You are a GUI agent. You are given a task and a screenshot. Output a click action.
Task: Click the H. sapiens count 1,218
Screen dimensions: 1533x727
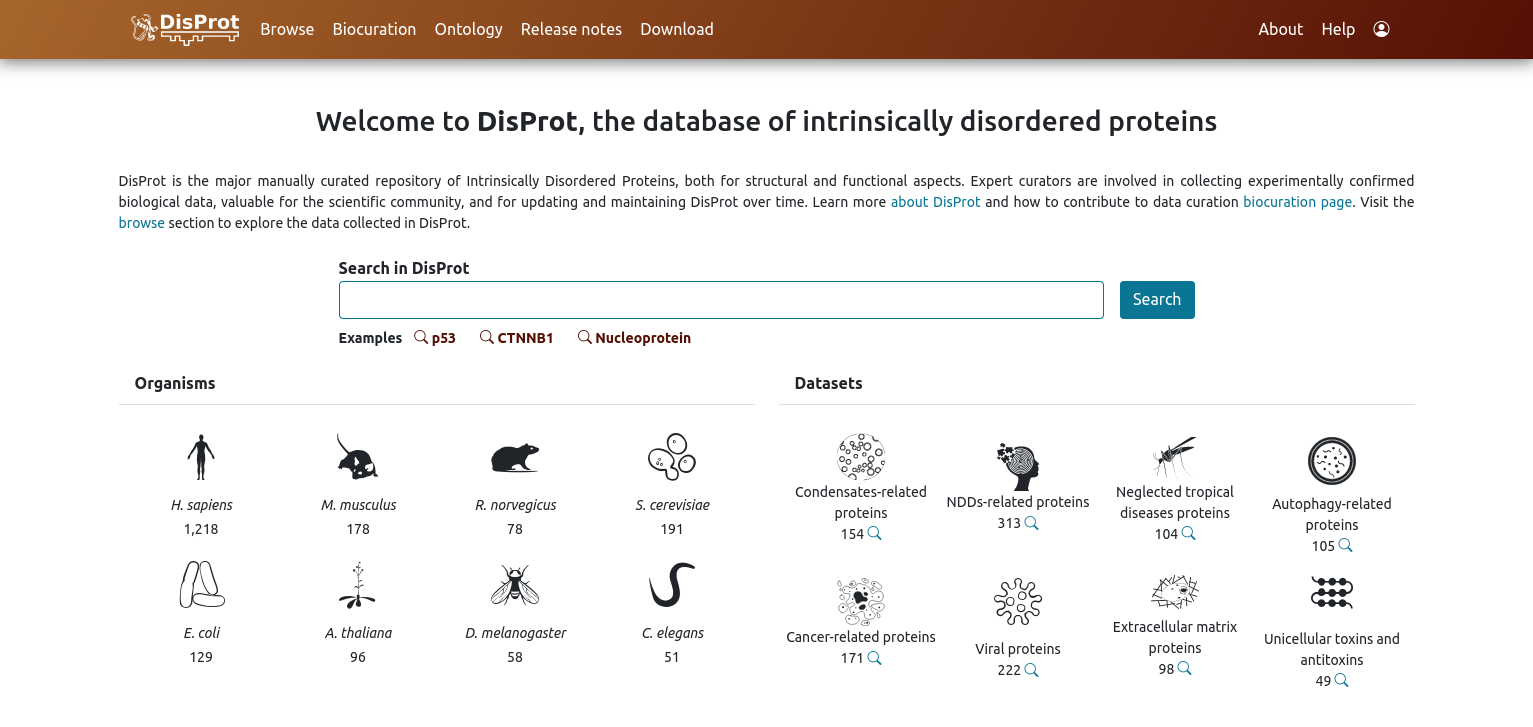click(201, 529)
